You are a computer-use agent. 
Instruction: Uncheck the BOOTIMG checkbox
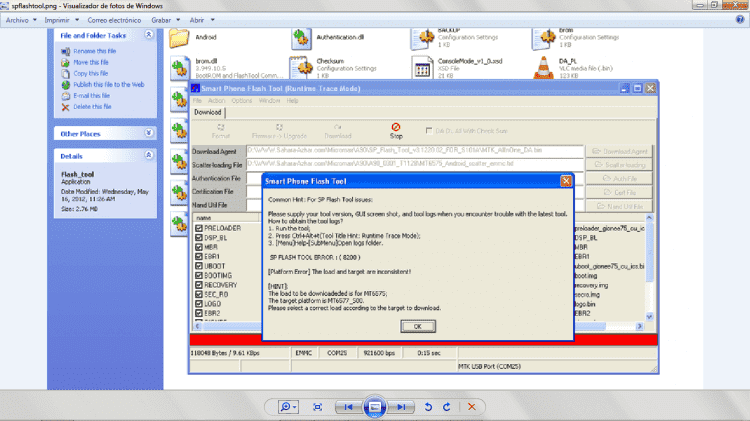pos(199,276)
